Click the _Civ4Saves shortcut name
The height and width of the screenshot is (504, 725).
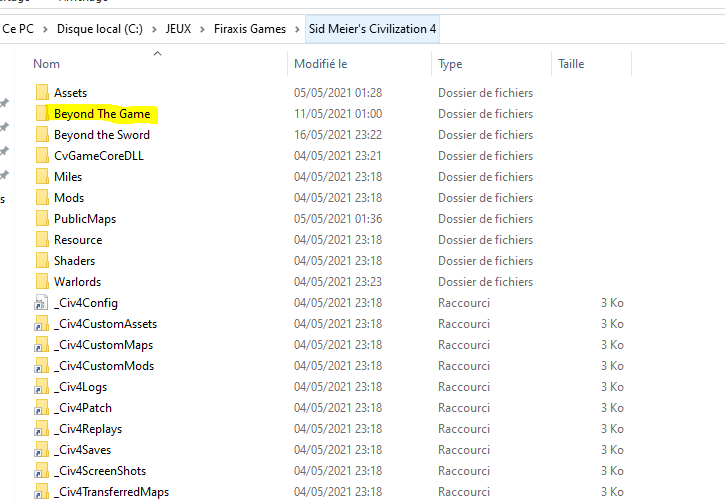click(x=82, y=449)
